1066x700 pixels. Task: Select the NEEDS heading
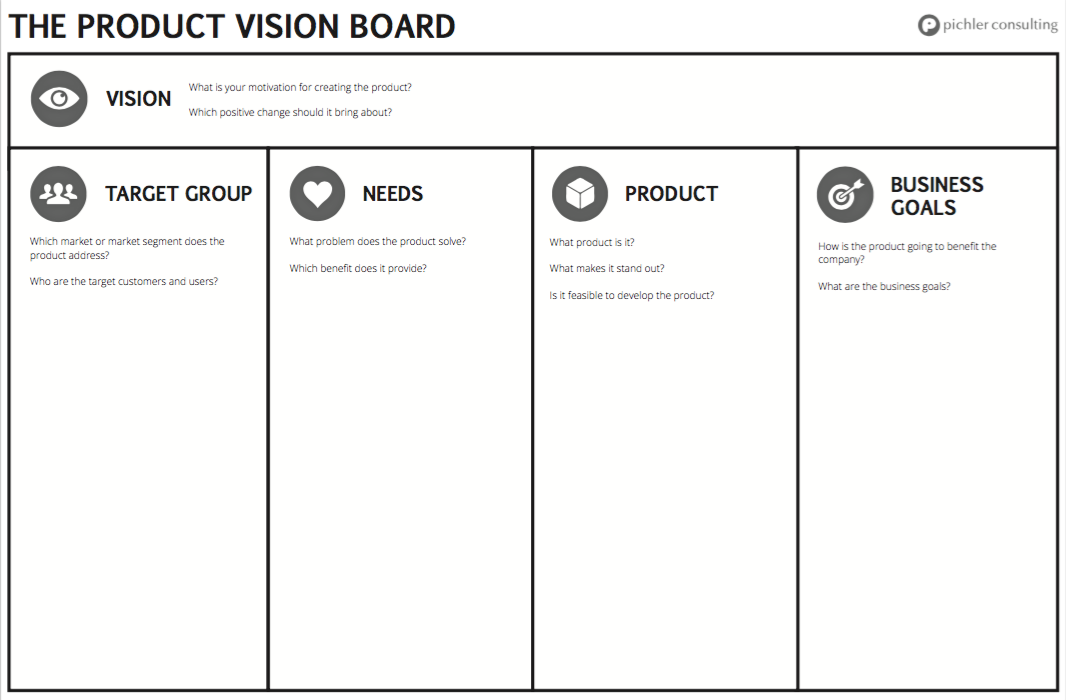[x=392, y=194]
